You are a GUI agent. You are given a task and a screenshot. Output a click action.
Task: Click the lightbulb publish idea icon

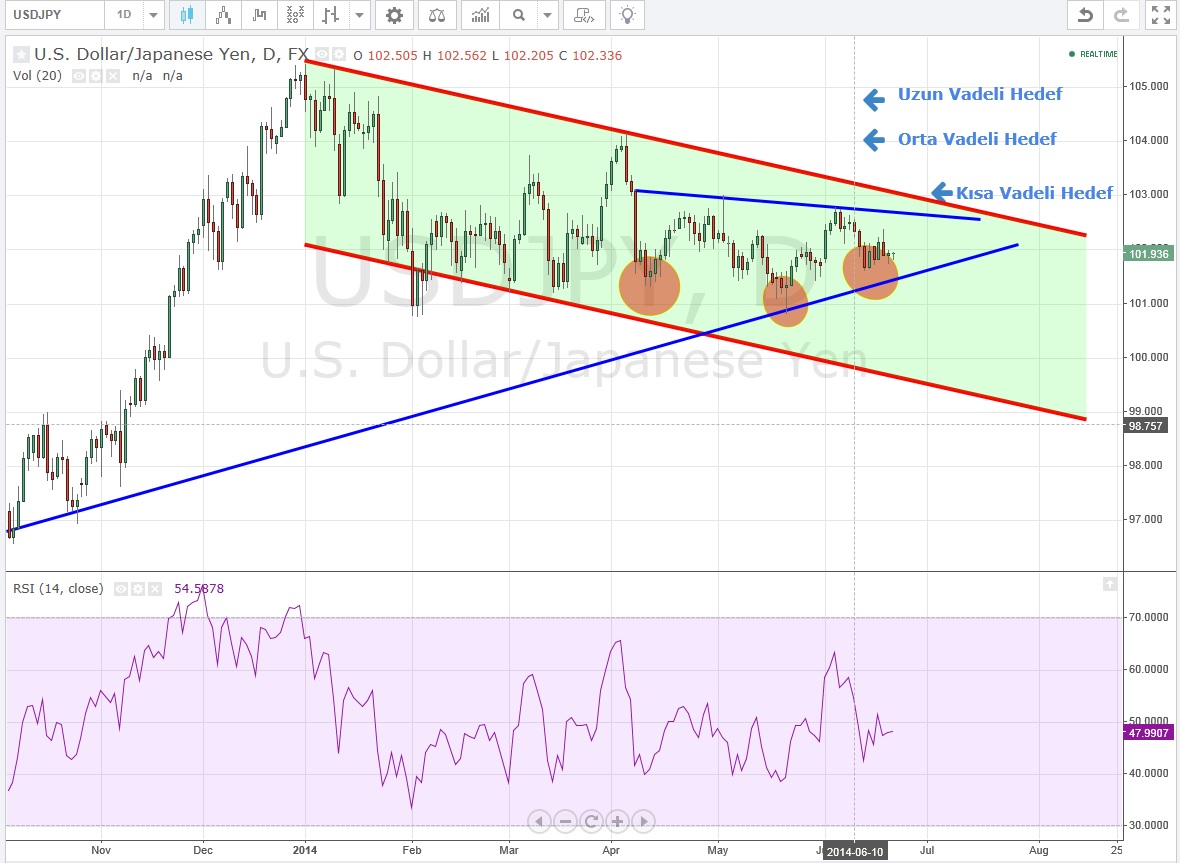pyautogui.click(x=627, y=15)
